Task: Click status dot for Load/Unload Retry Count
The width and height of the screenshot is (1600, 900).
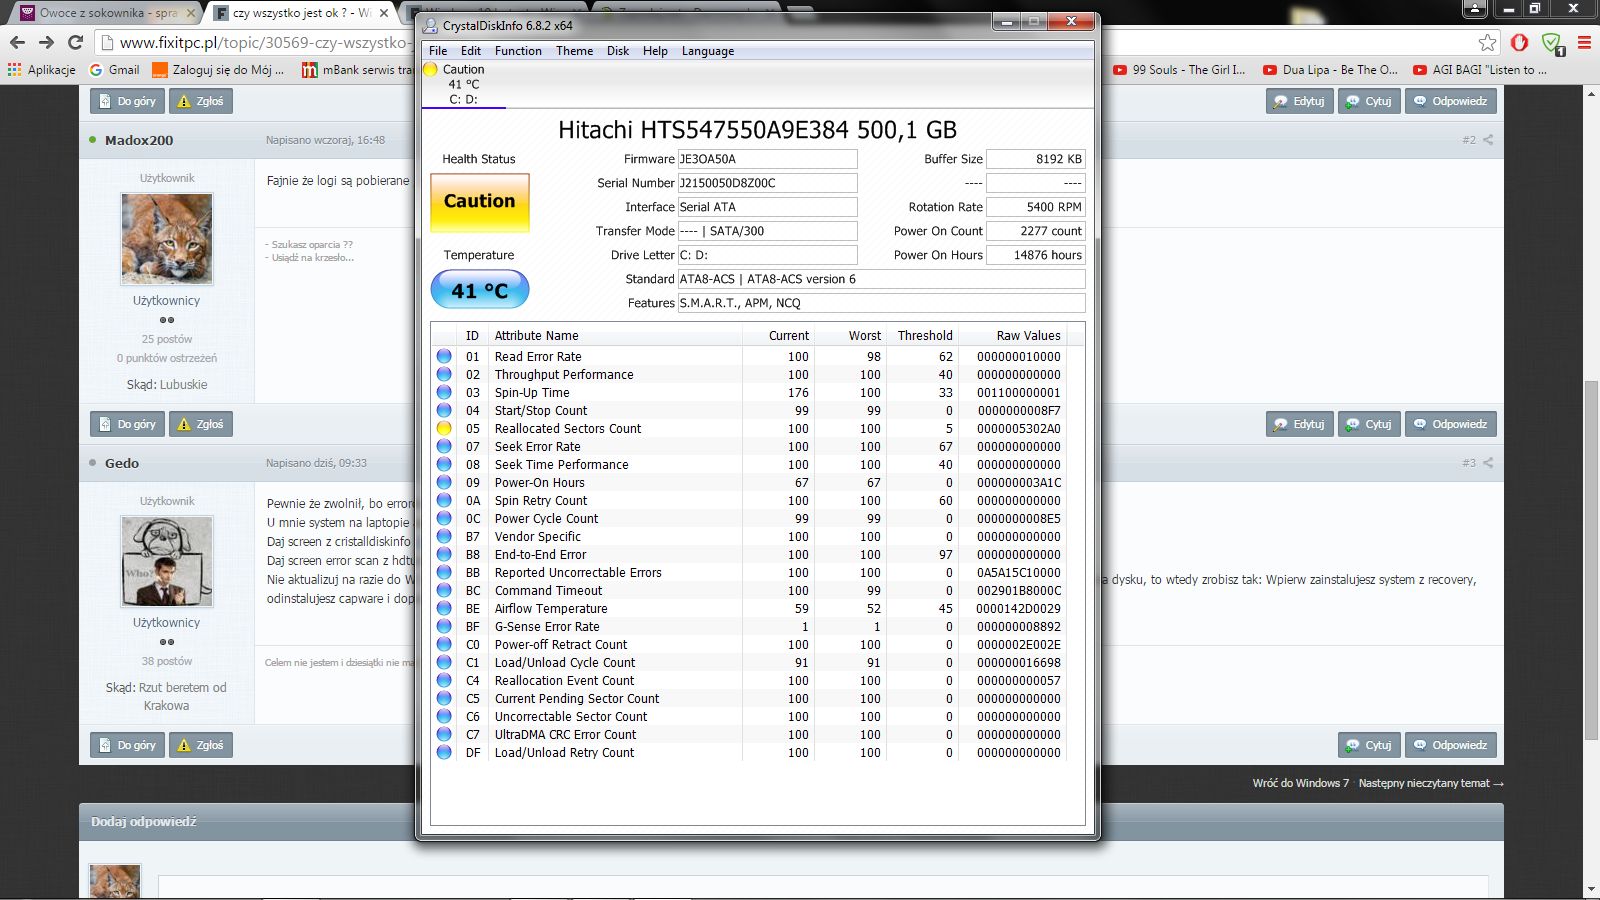Action: point(444,752)
